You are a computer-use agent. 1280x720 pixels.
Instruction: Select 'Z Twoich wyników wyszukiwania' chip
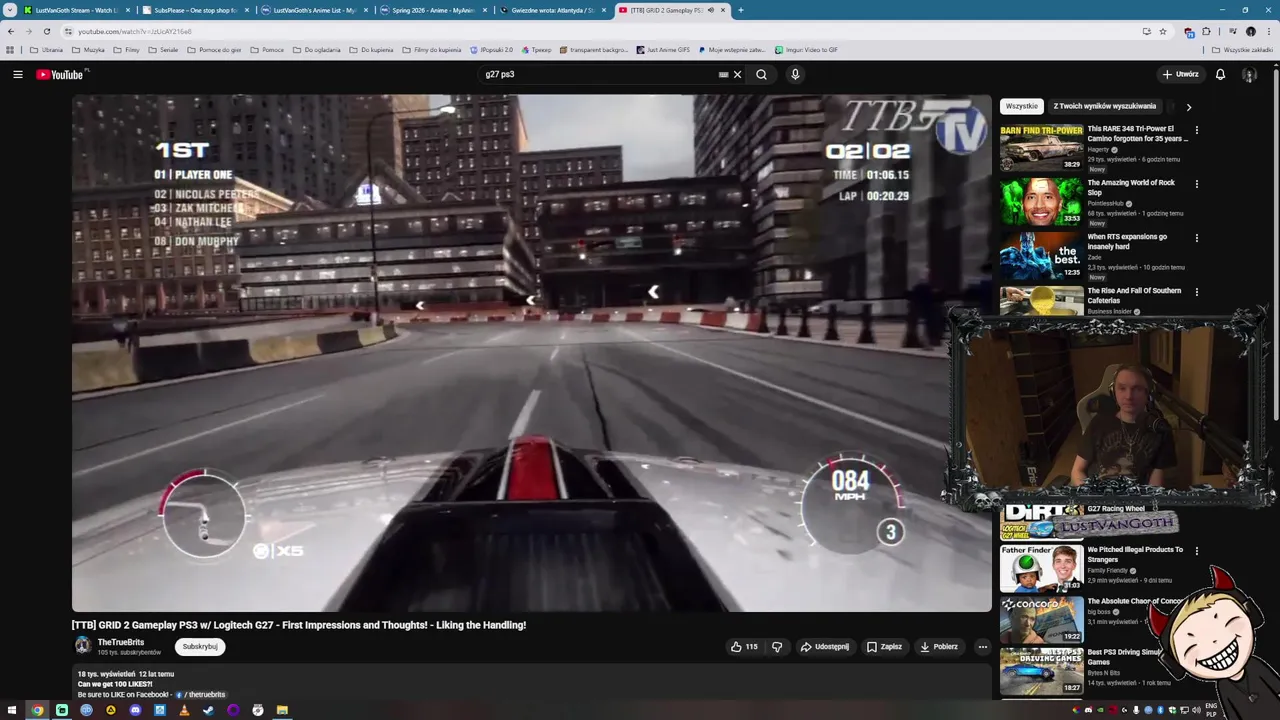click(1104, 106)
